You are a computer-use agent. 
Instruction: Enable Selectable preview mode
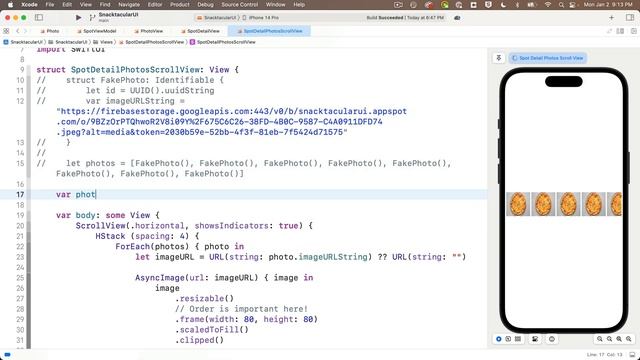[508, 339]
